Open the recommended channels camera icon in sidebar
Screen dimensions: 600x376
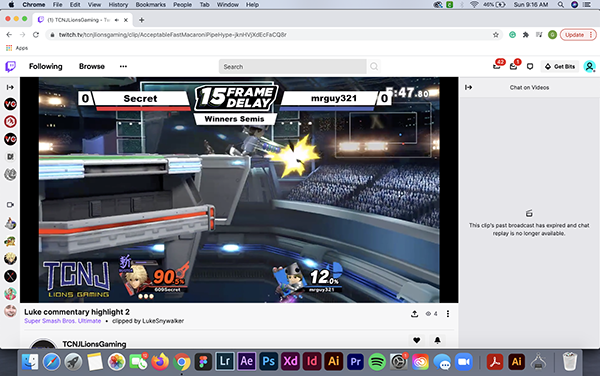(x=10, y=205)
